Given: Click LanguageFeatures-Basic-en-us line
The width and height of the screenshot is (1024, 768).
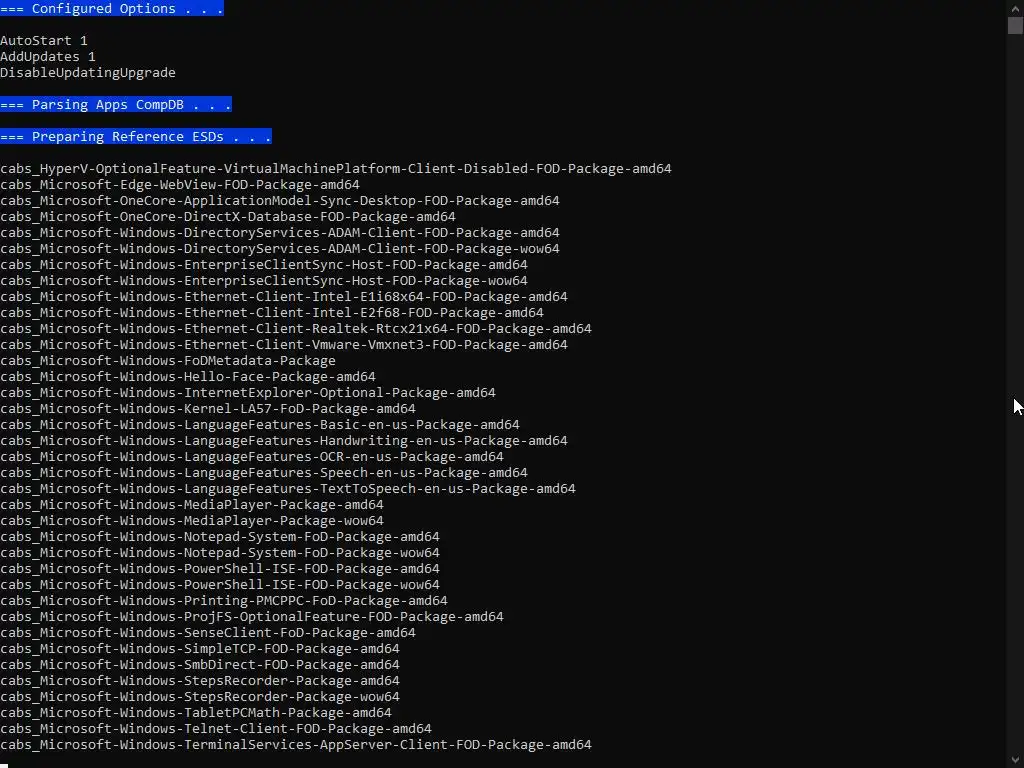Looking at the screenshot, I should pyautogui.click(x=260, y=424).
